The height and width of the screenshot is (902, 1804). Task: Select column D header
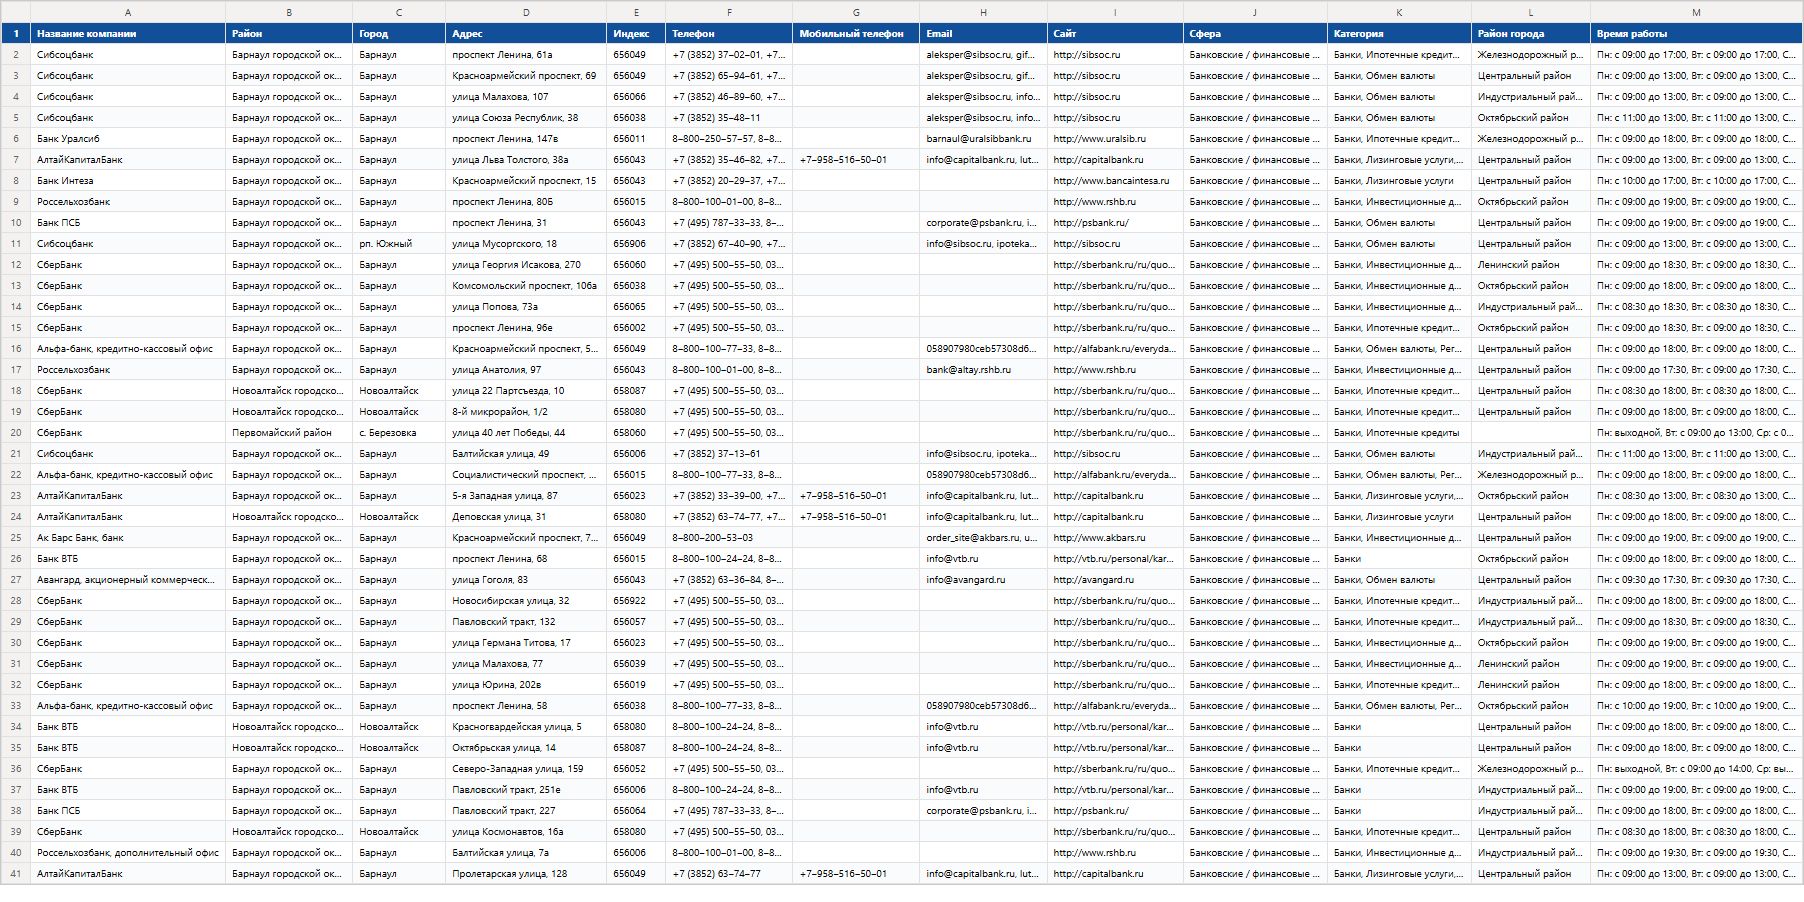click(526, 12)
